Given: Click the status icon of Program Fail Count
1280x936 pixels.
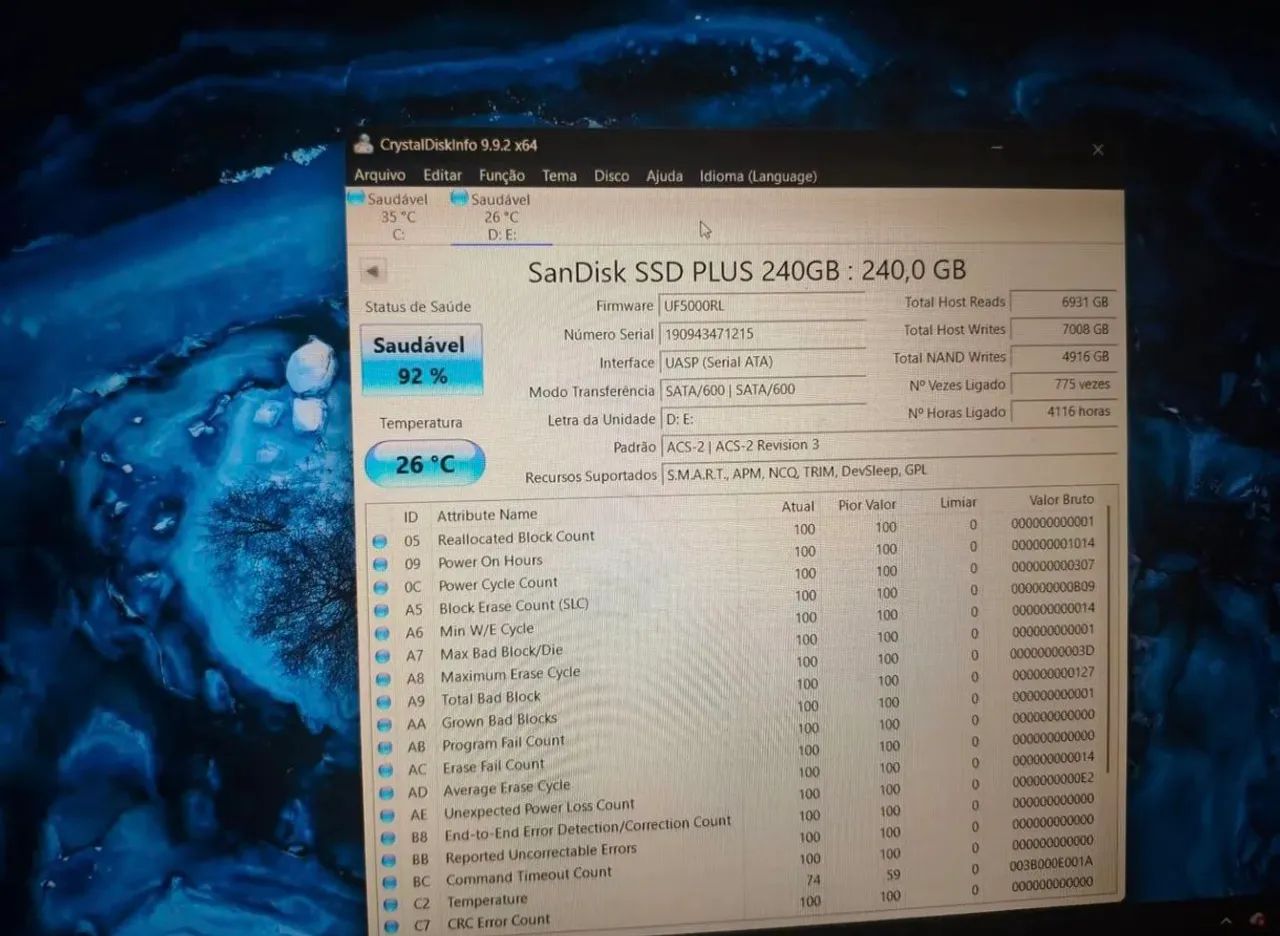Looking at the screenshot, I should point(385,748).
